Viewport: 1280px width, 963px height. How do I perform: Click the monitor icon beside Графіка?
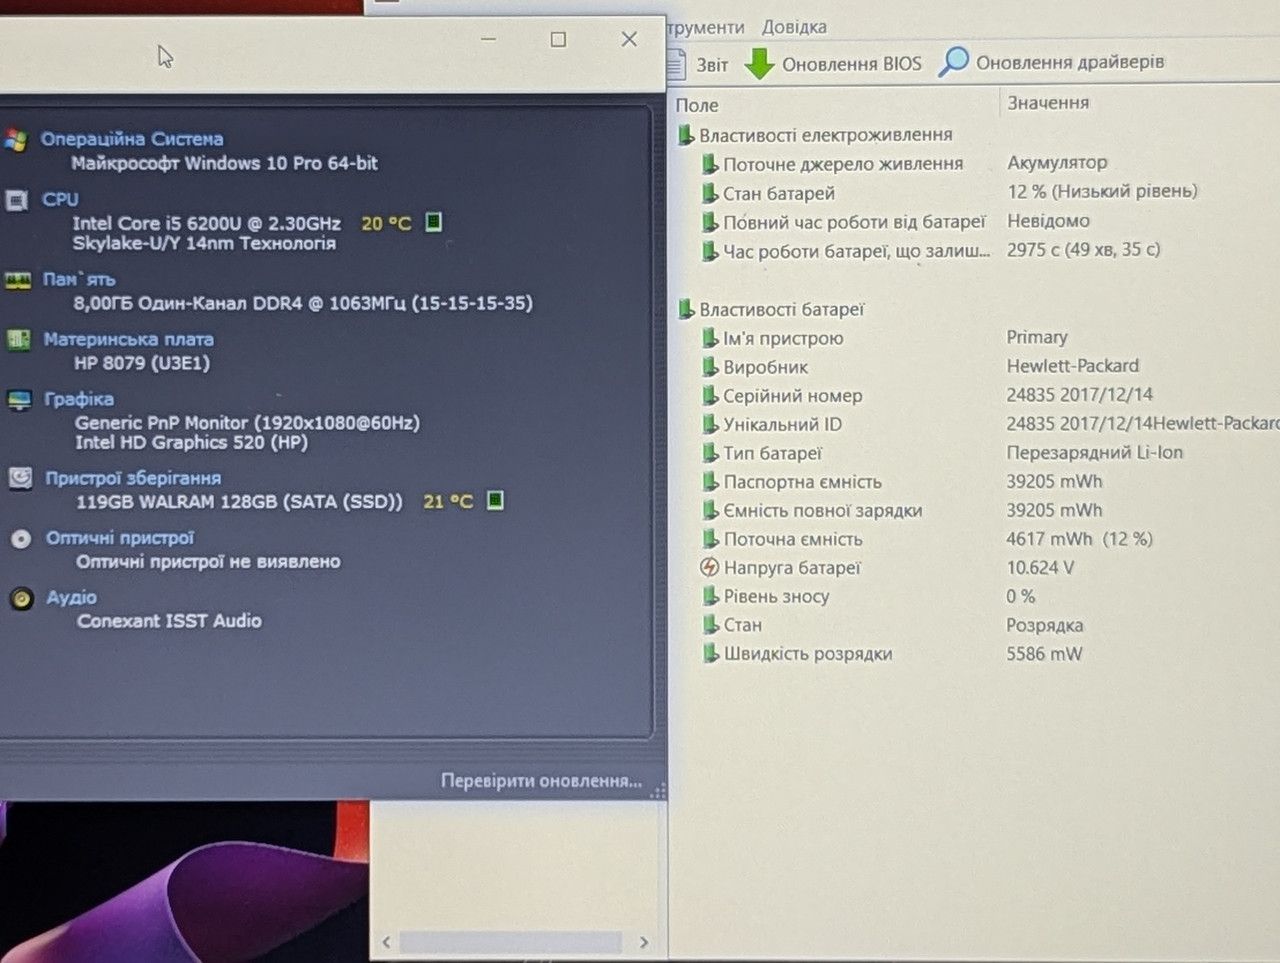tap(20, 400)
